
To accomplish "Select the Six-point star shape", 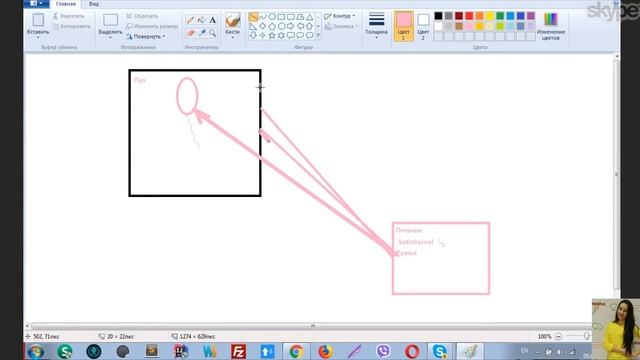I will tap(281, 36).
